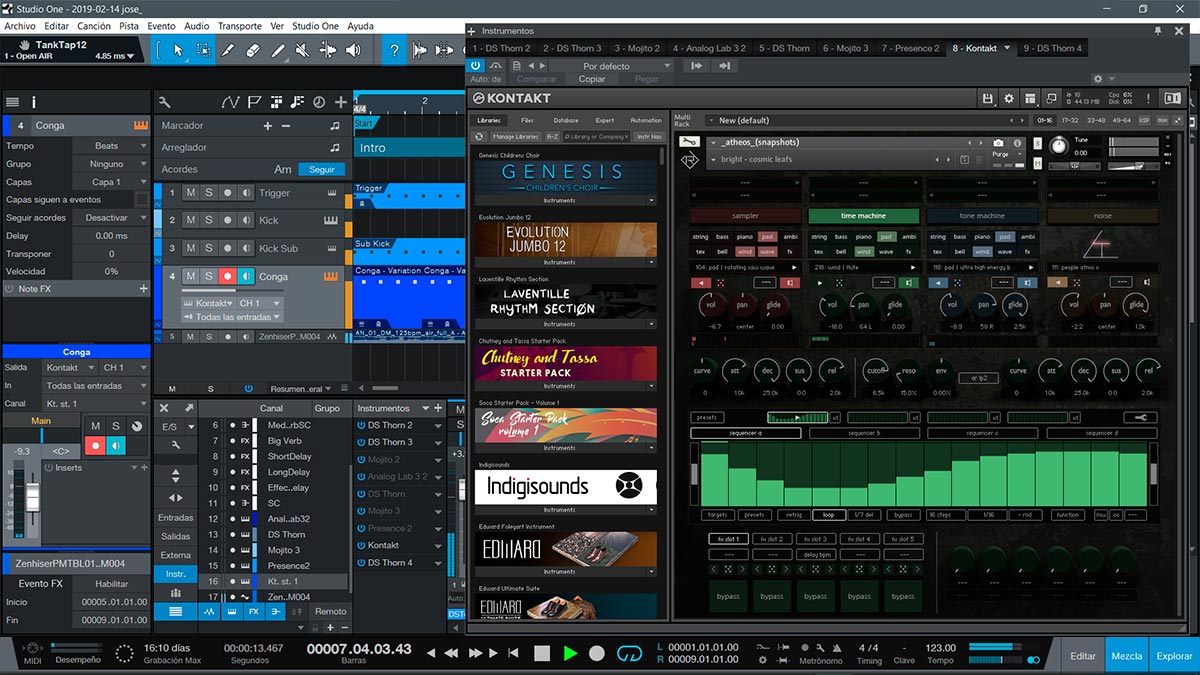The width and height of the screenshot is (1200, 675).
Task: Start playback with the green play button
Action: [570, 653]
